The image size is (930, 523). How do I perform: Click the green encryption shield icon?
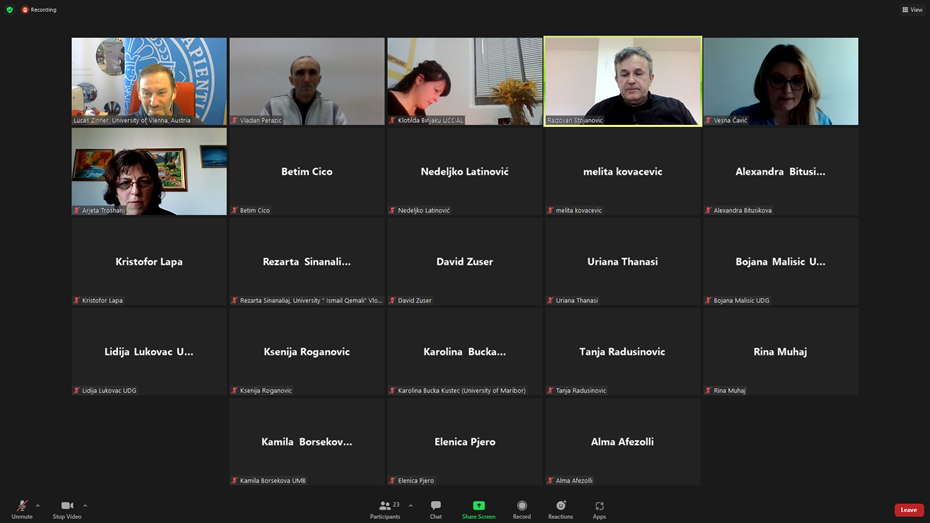[10, 10]
